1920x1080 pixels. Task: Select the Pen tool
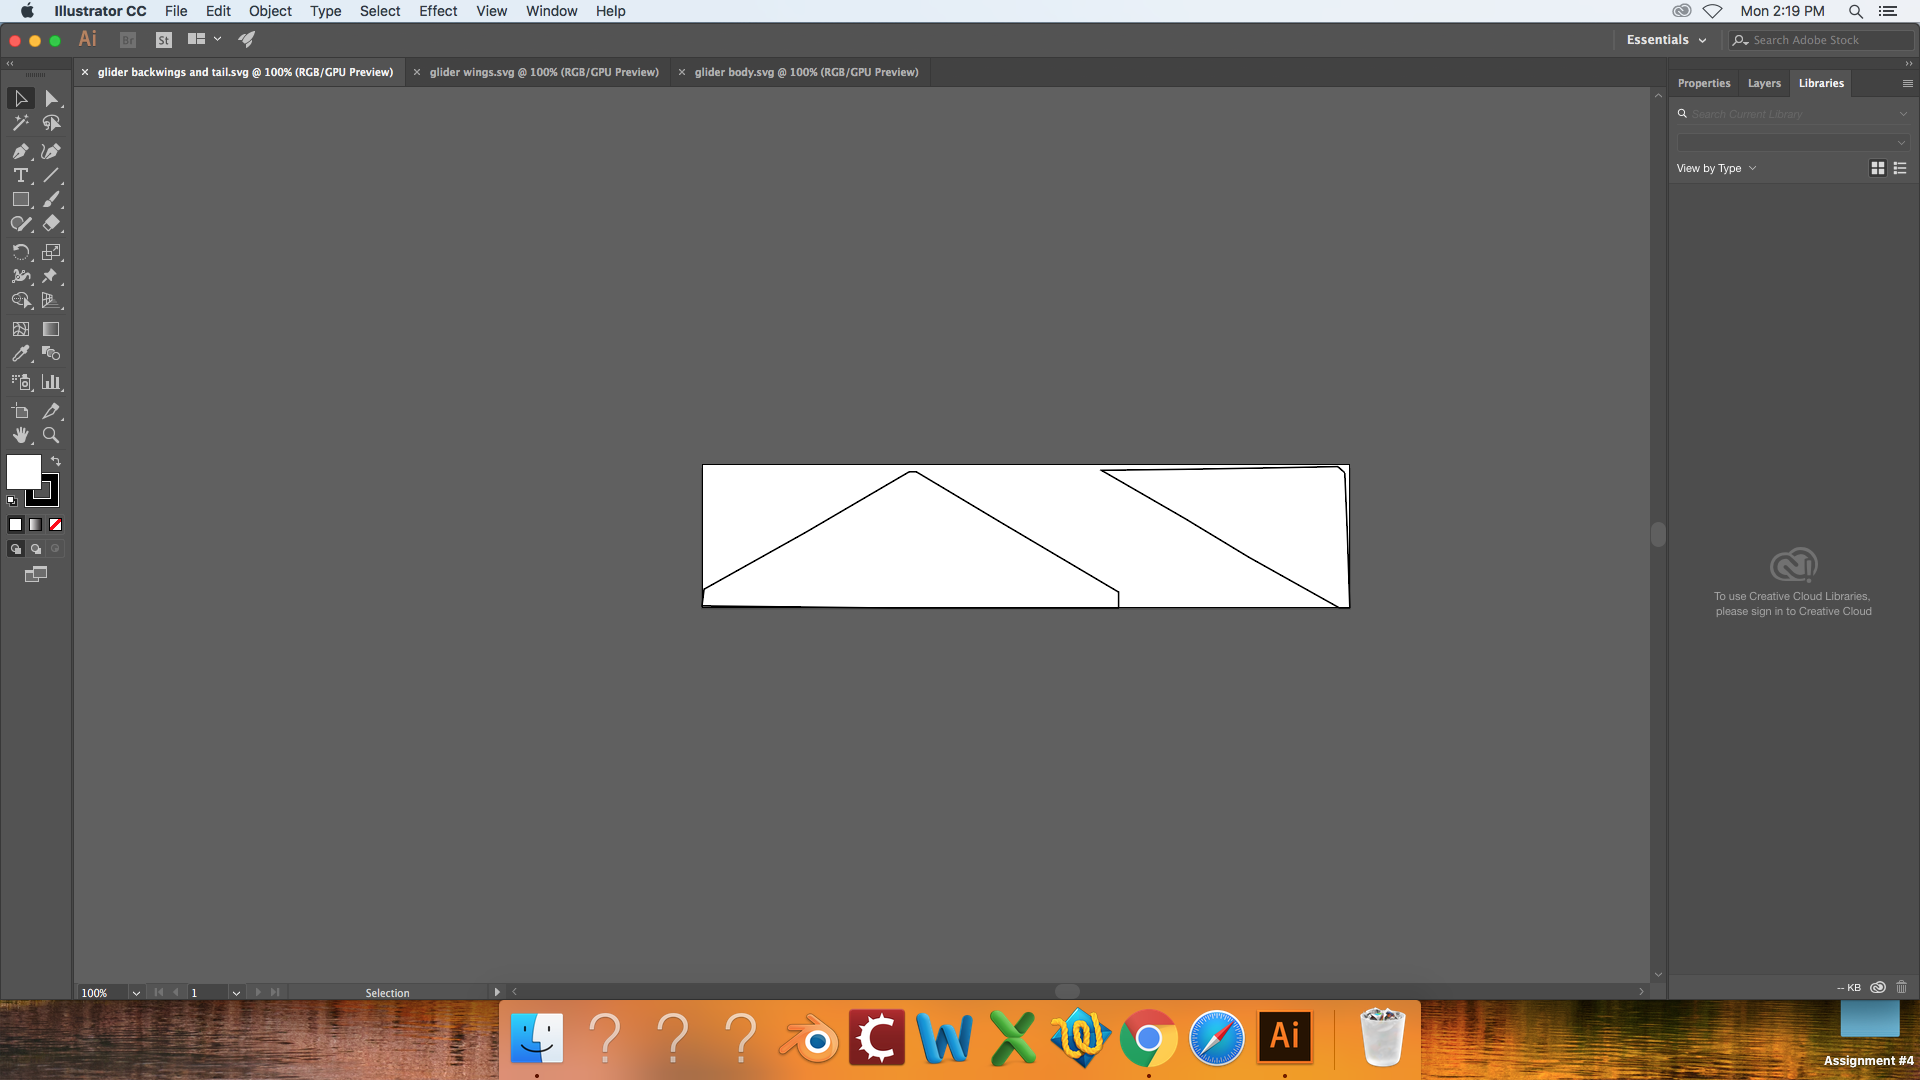click(21, 149)
